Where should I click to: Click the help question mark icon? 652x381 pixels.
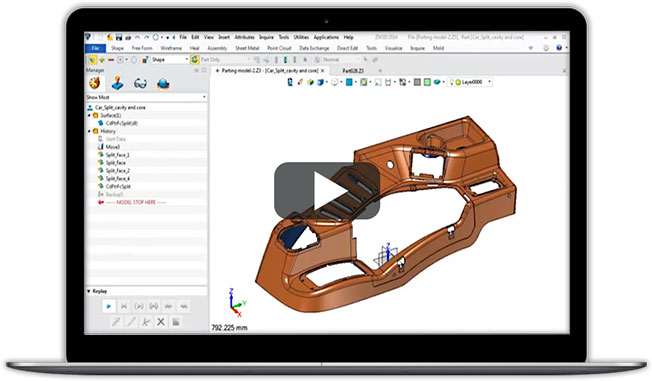pyautogui.click(x=559, y=48)
